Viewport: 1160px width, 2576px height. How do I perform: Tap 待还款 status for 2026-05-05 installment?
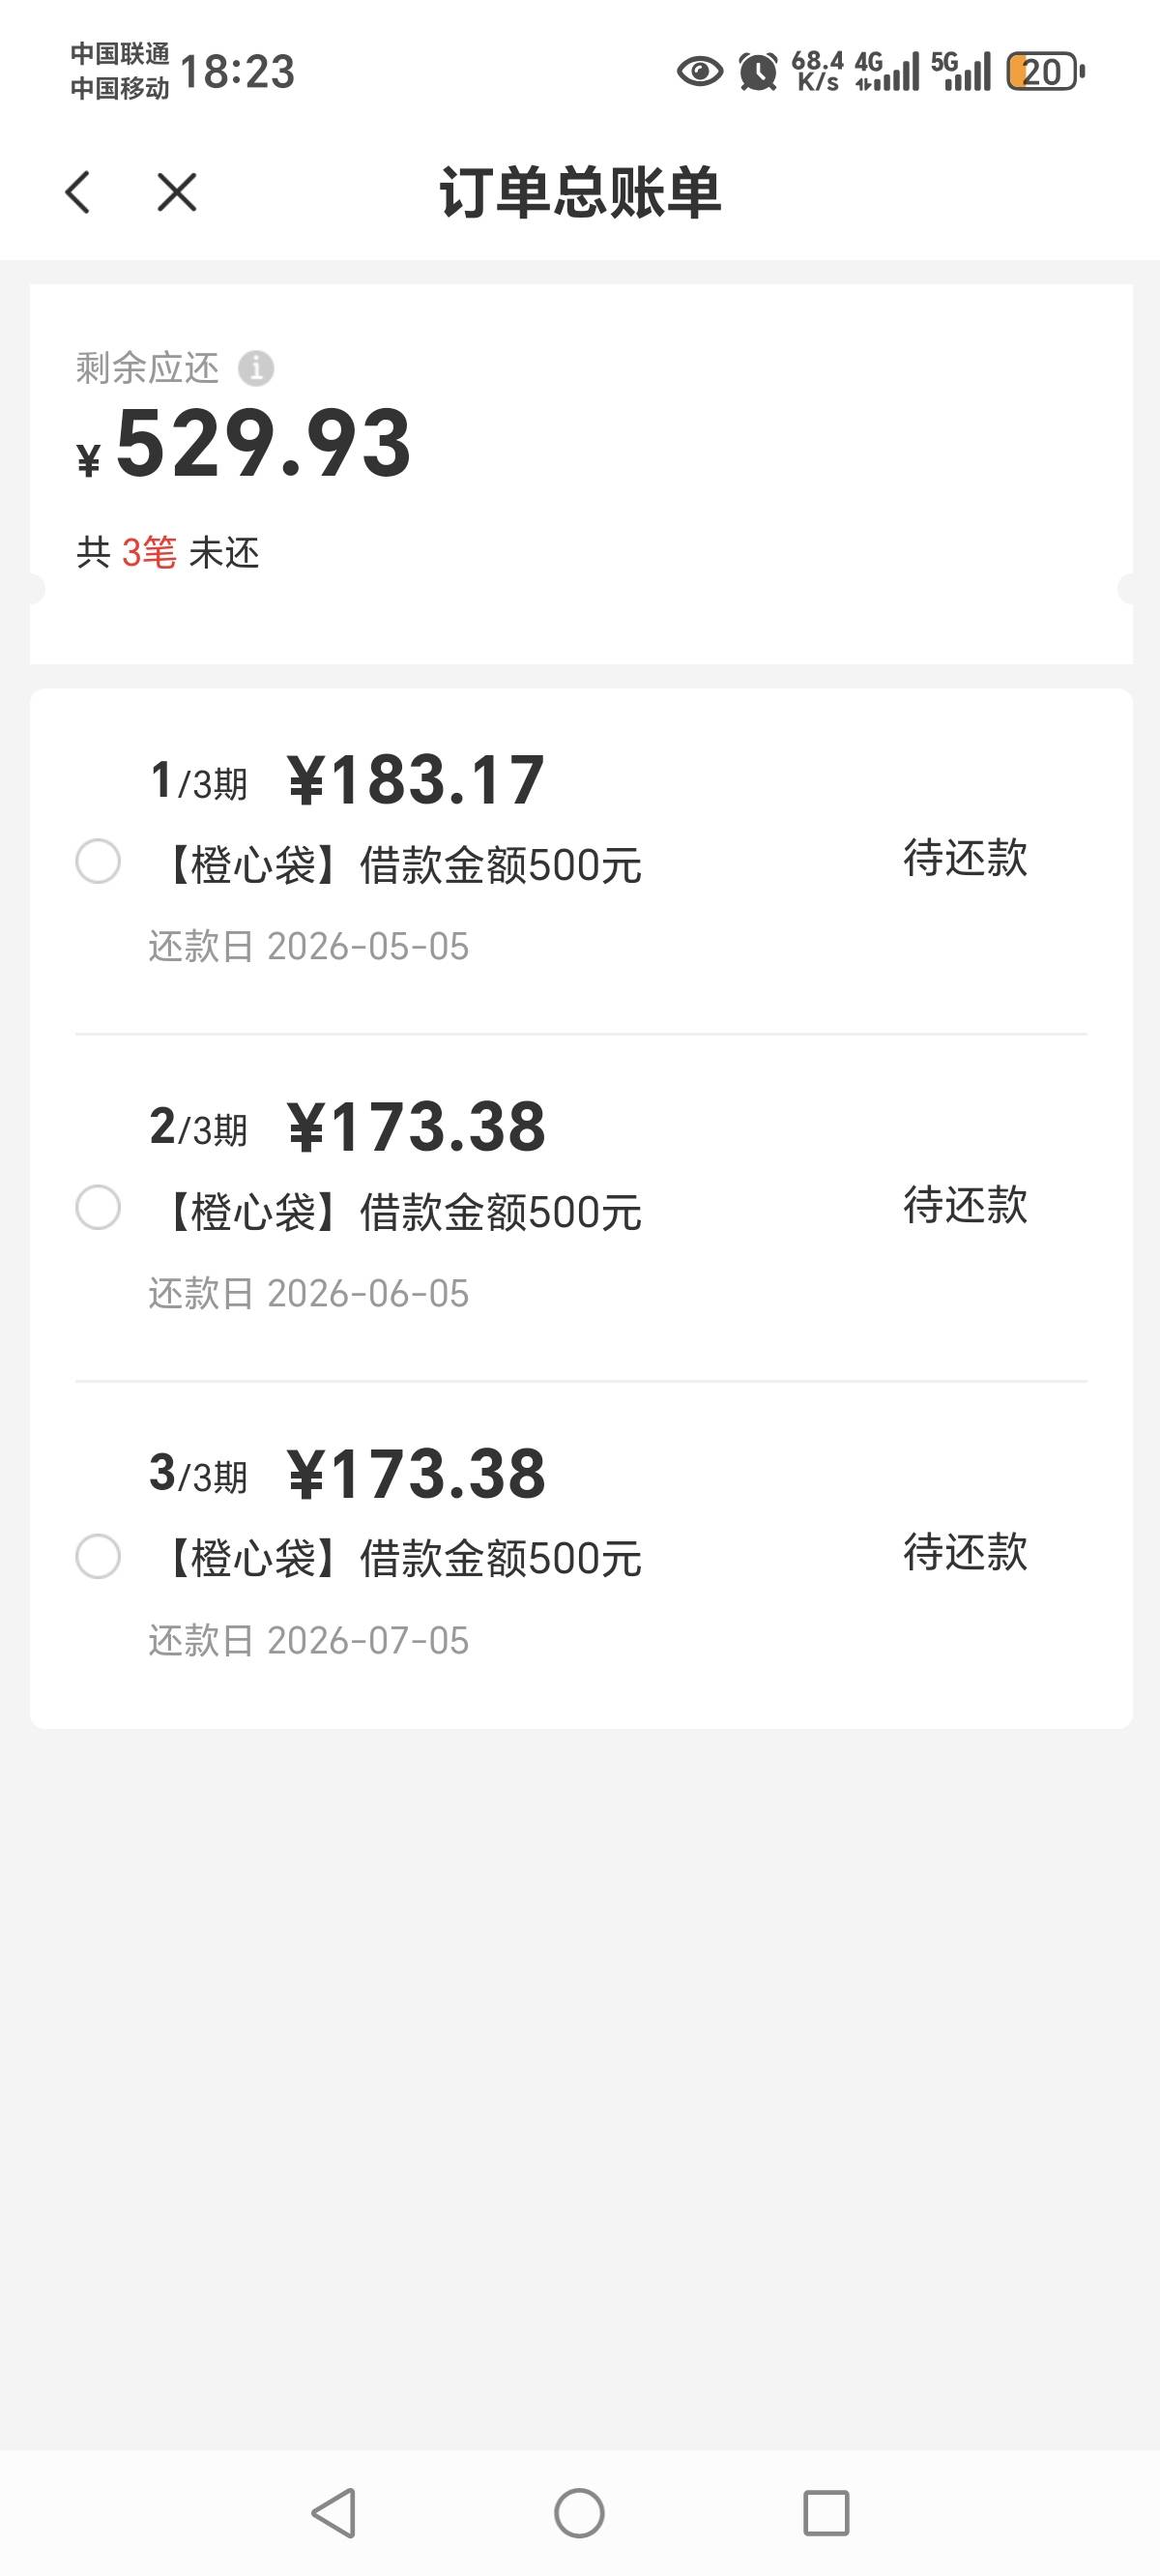coord(965,858)
